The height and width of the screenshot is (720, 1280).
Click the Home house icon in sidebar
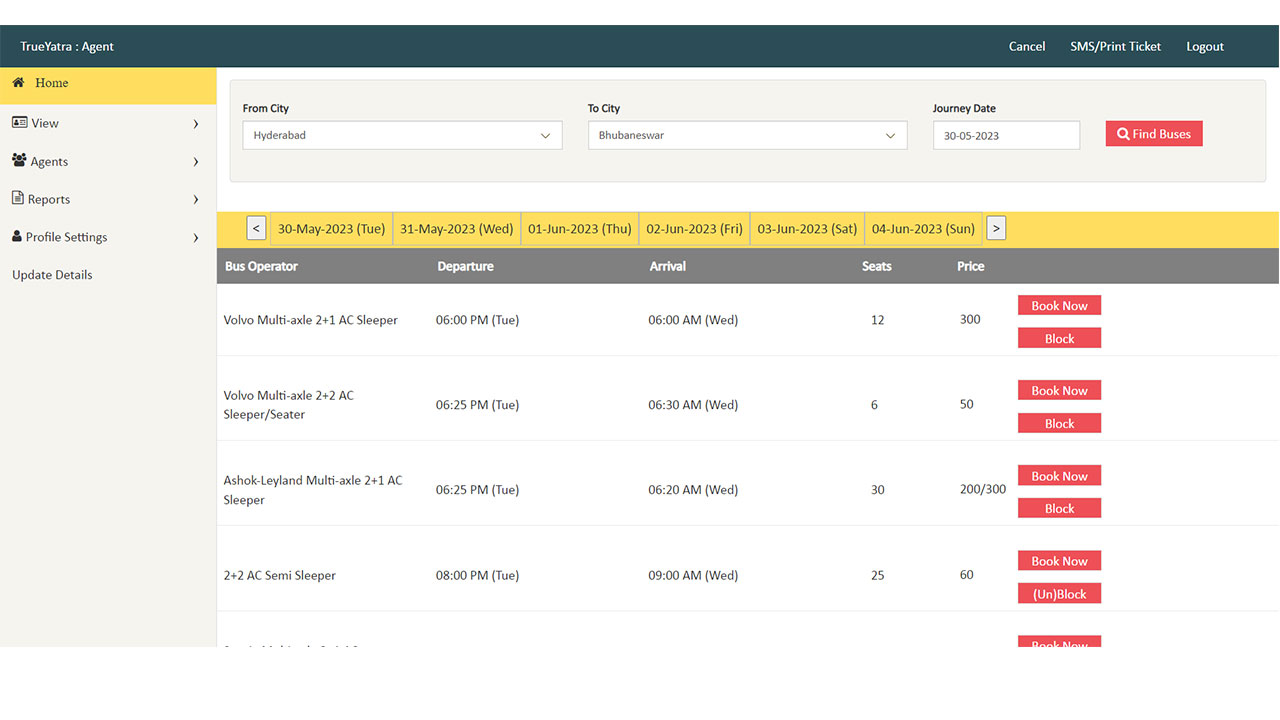18,83
